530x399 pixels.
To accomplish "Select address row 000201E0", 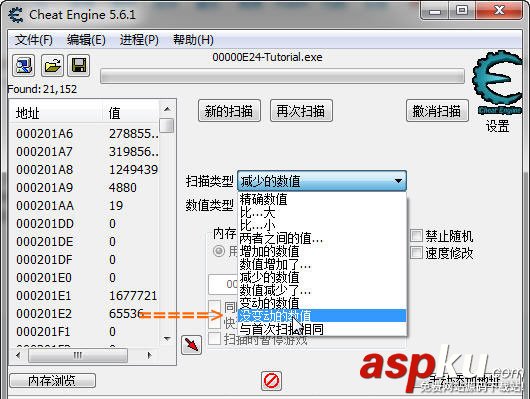I will [x=85, y=277].
